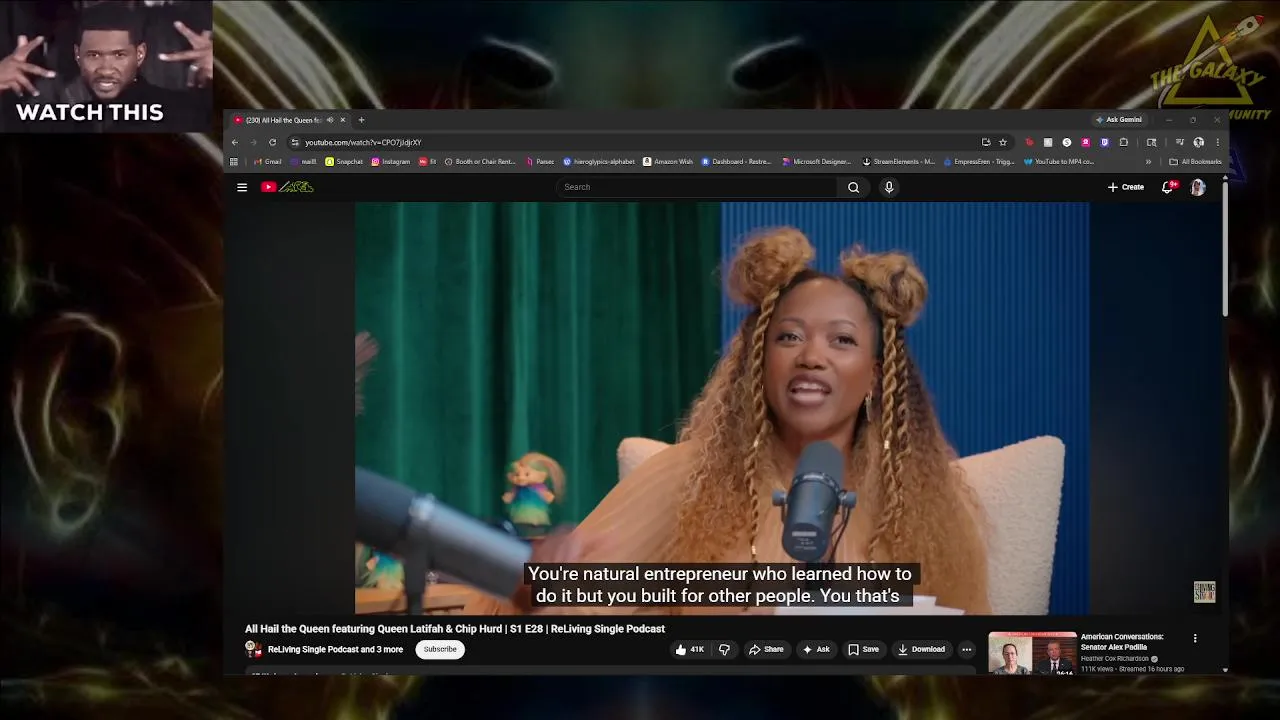Open Instagram bookmark
This screenshot has width=1280, height=720.
391,162
